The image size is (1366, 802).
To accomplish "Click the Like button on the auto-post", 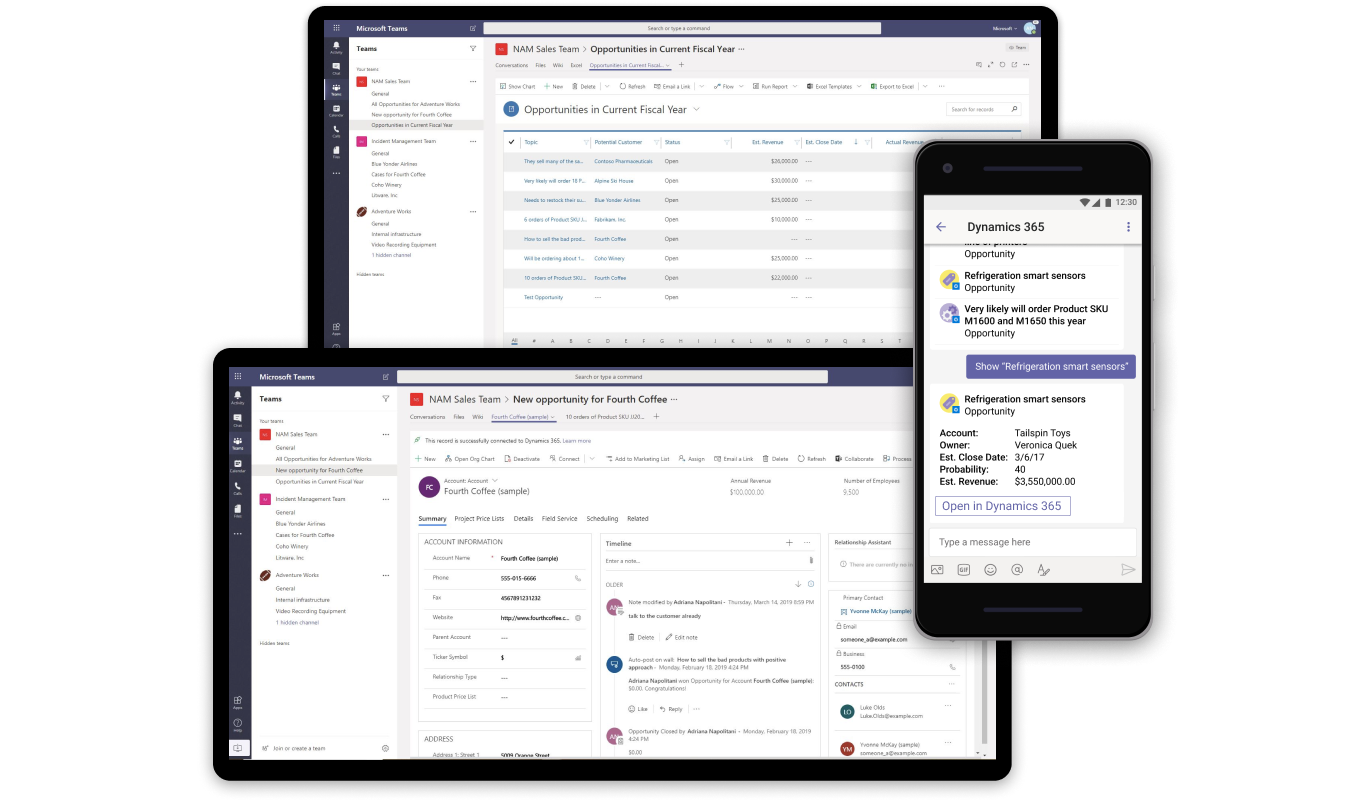I will tap(638, 709).
